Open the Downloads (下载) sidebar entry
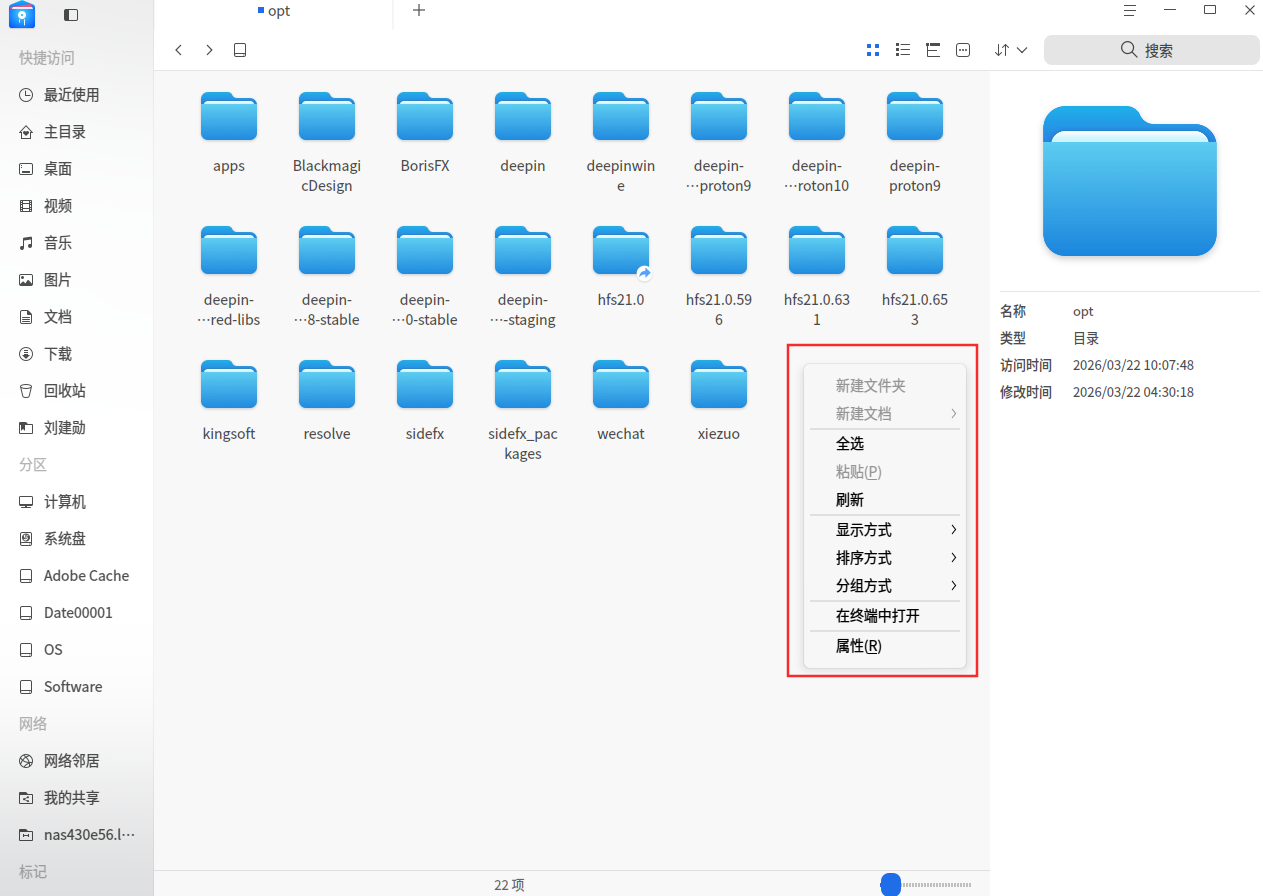Screen dimensions: 1263x896 58,354
